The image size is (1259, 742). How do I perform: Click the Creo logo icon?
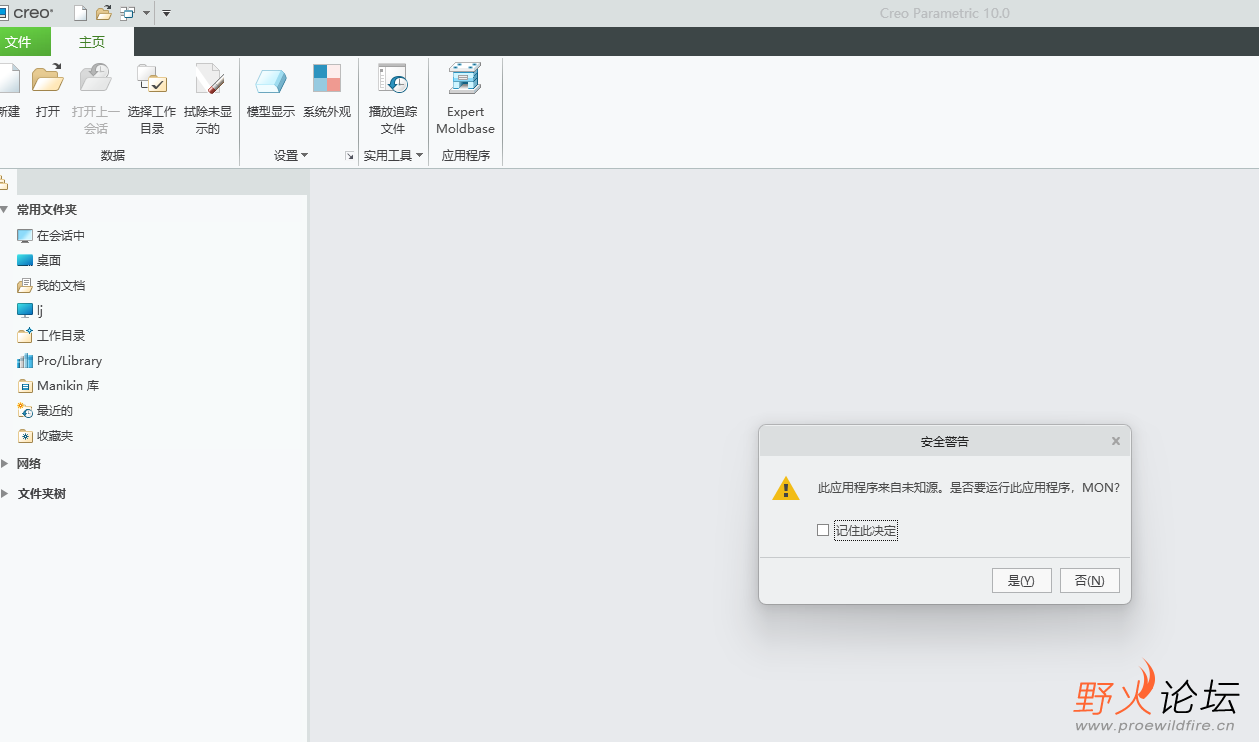[27, 13]
